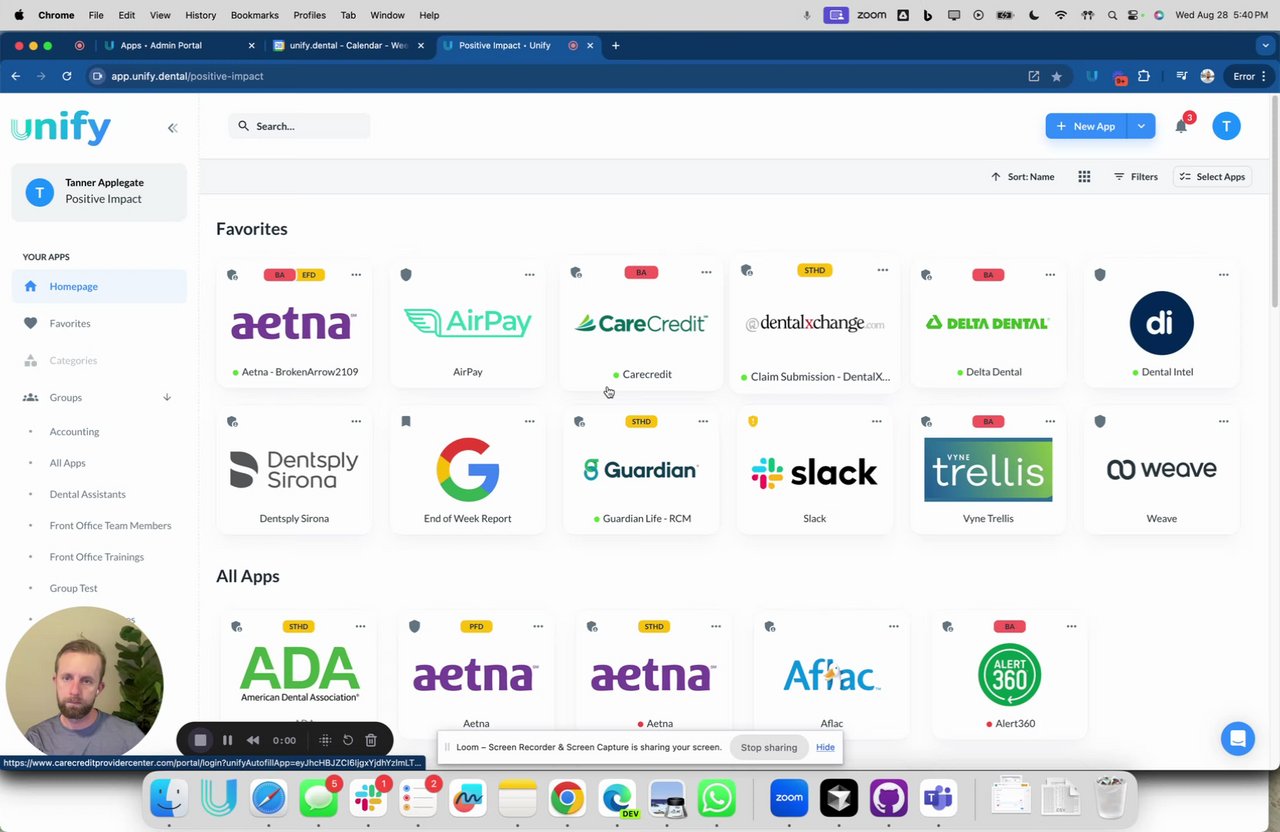This screenshot has width=1280, height=832.
Task: Pause the Loom recording
Action: 227,740
